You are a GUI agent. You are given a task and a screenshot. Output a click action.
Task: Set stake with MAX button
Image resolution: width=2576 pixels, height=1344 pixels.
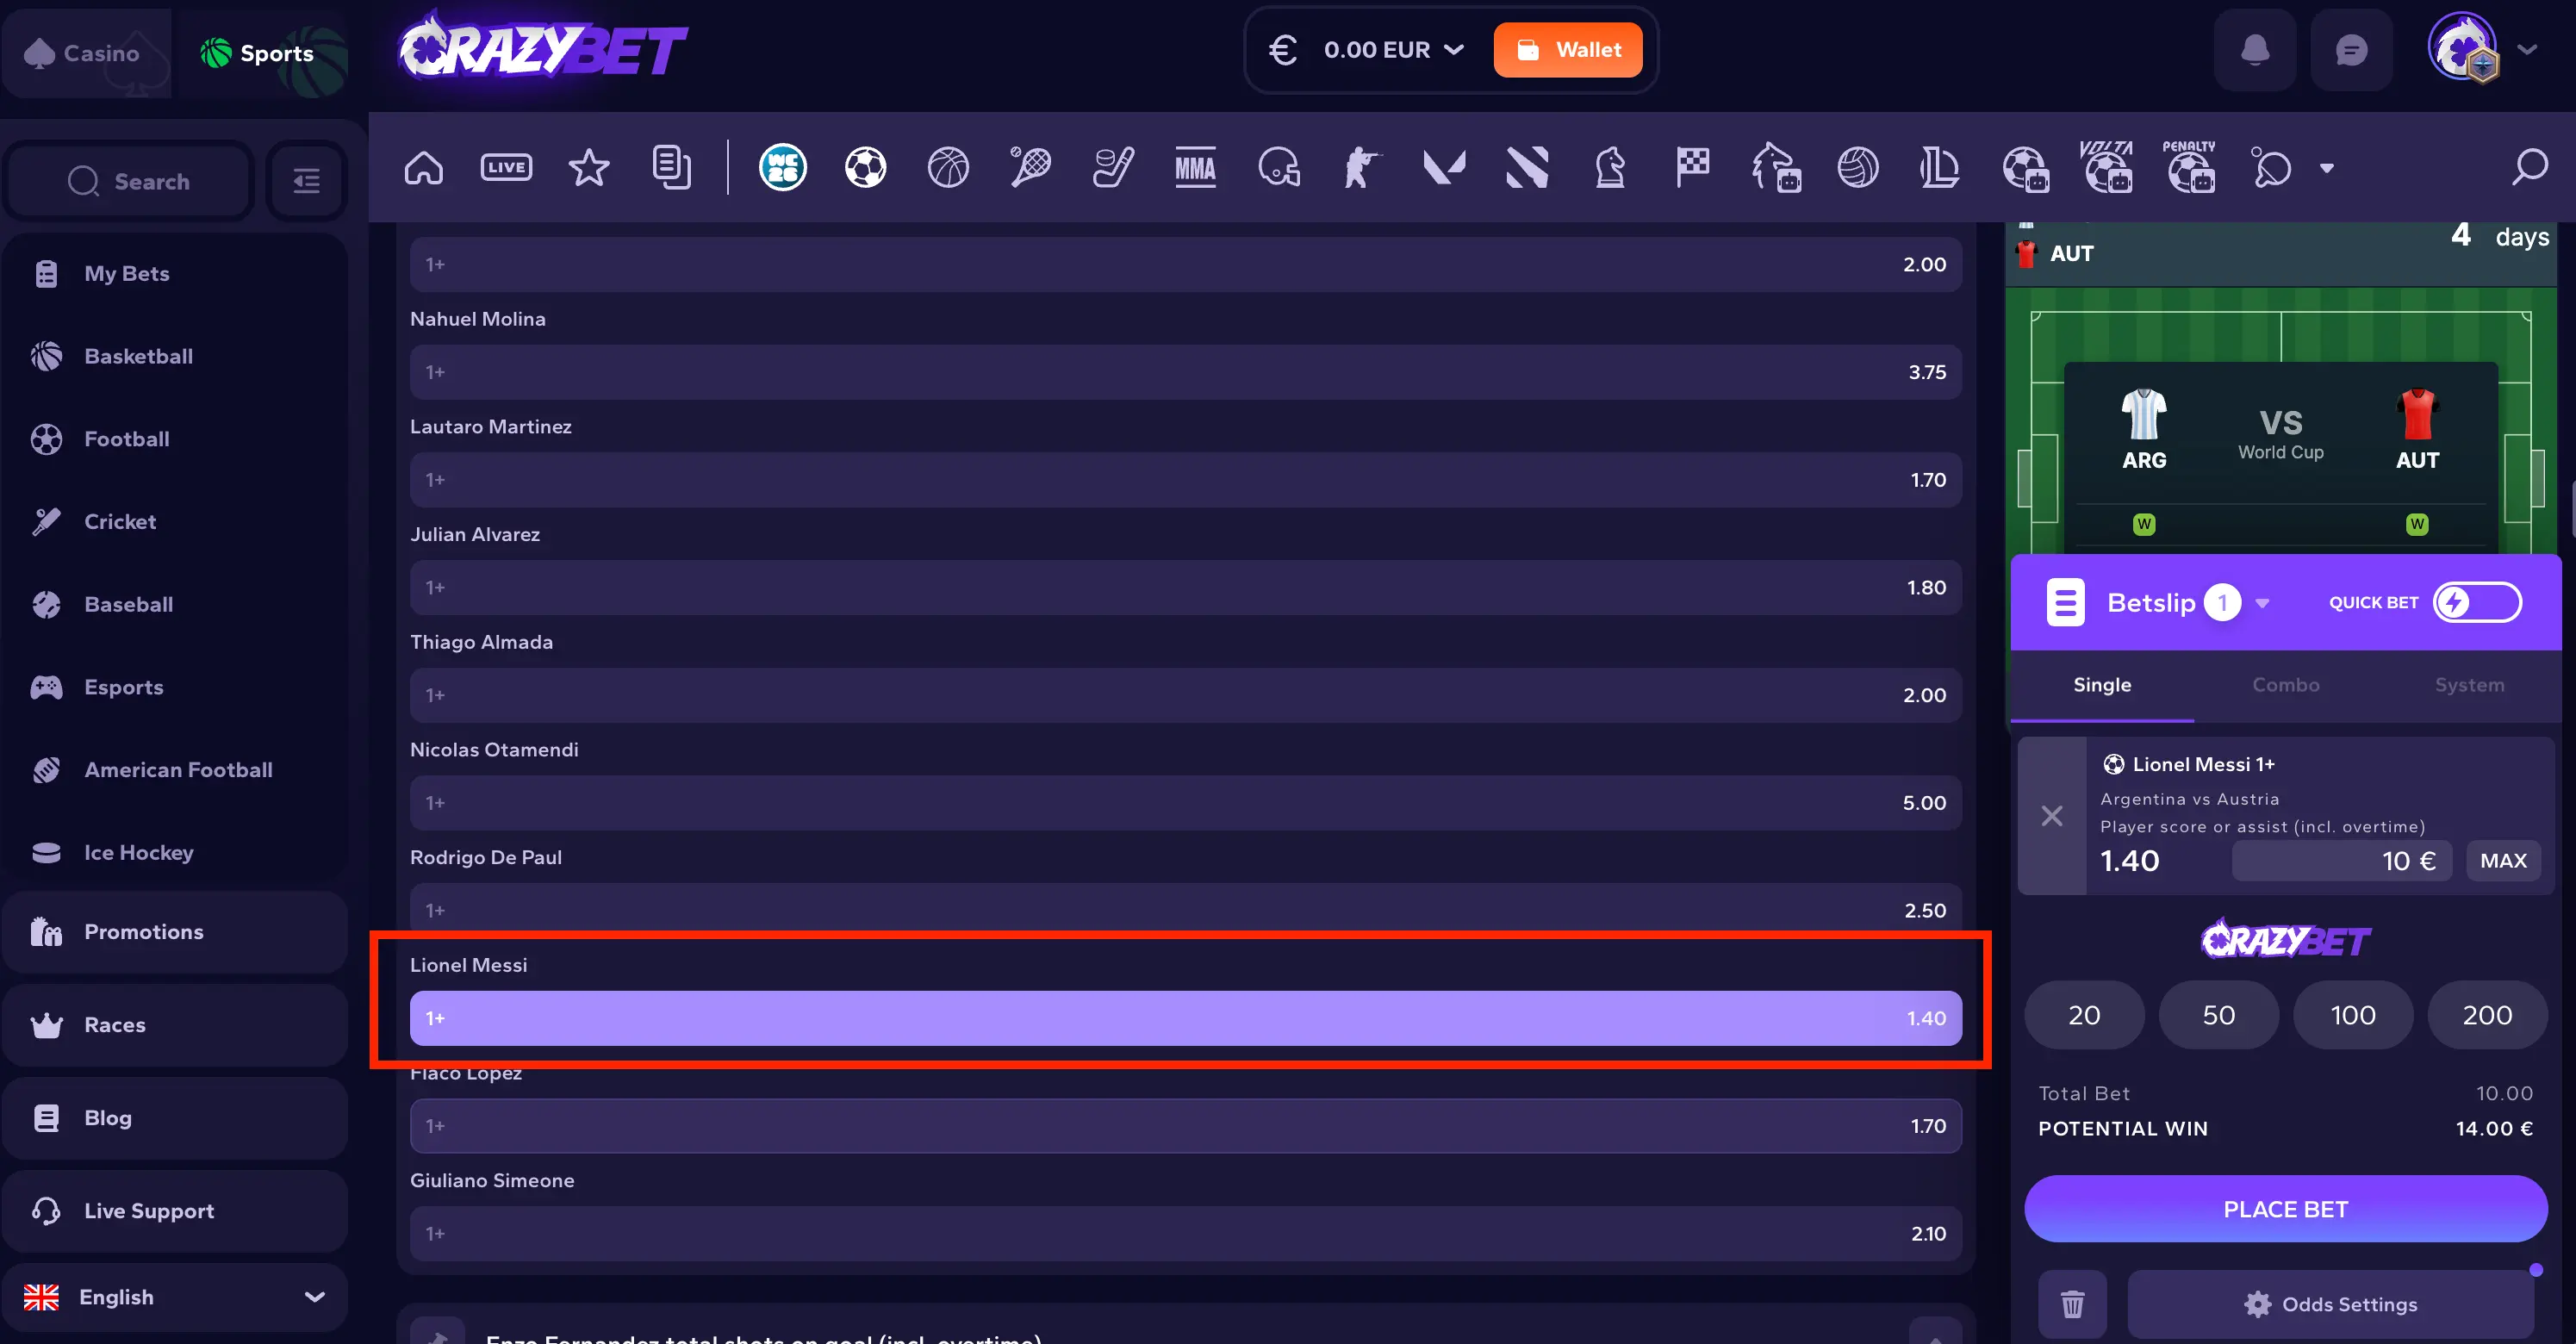2503,861
